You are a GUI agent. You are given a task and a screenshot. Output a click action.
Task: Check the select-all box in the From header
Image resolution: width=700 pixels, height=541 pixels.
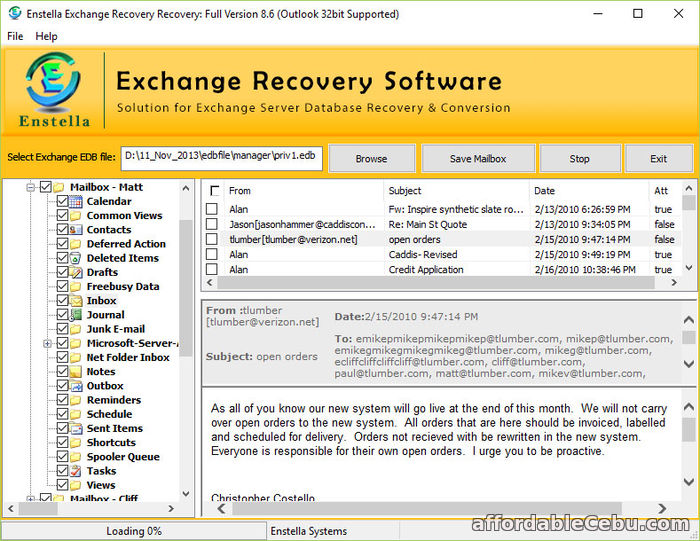point(215,191)
